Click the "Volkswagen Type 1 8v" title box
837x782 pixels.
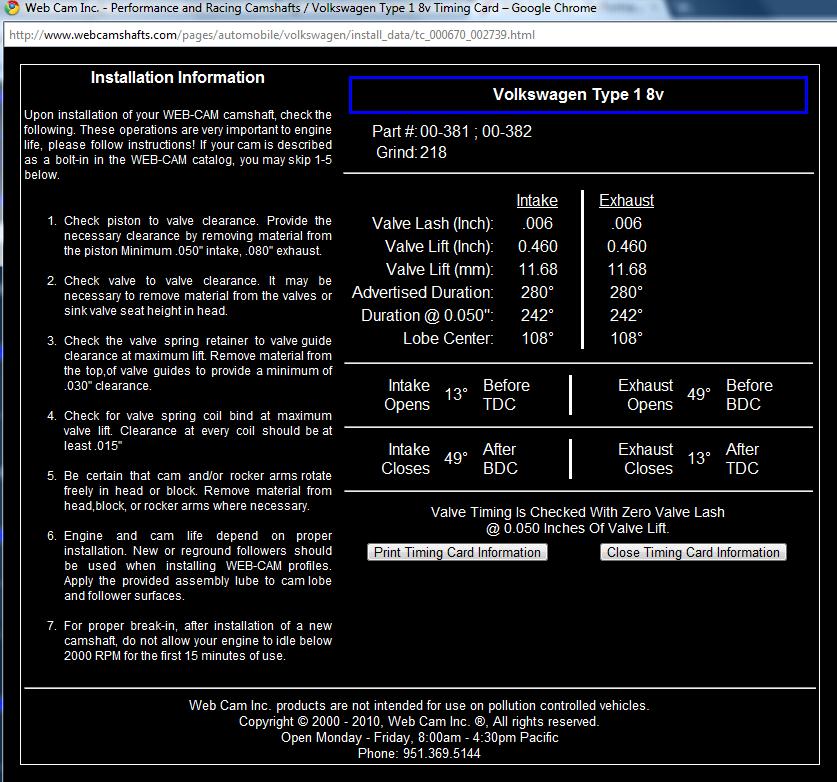[578, 94]
